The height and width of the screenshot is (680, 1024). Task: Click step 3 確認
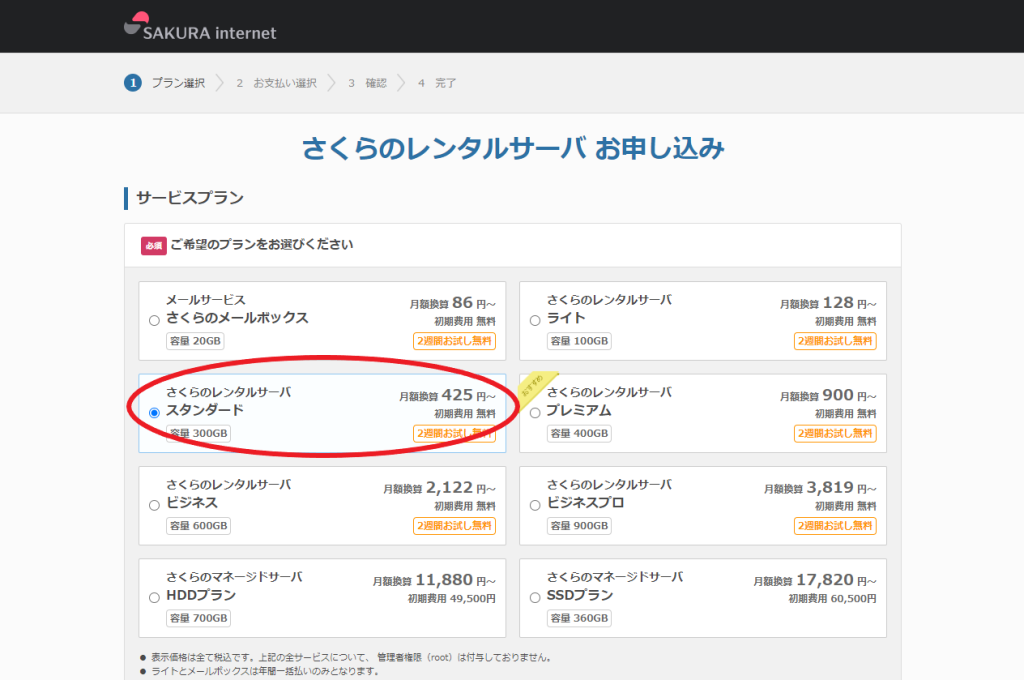(367, 83)
